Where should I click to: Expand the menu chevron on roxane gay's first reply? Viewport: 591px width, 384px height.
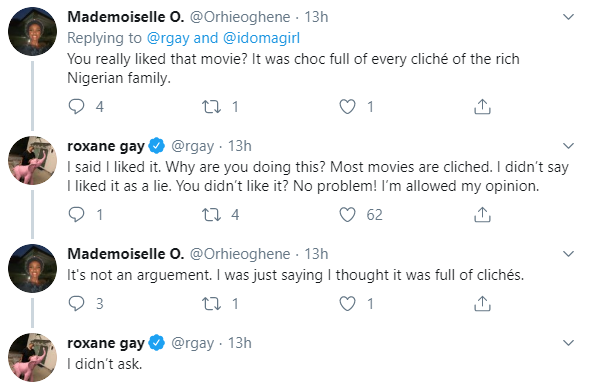coord(568,146)
